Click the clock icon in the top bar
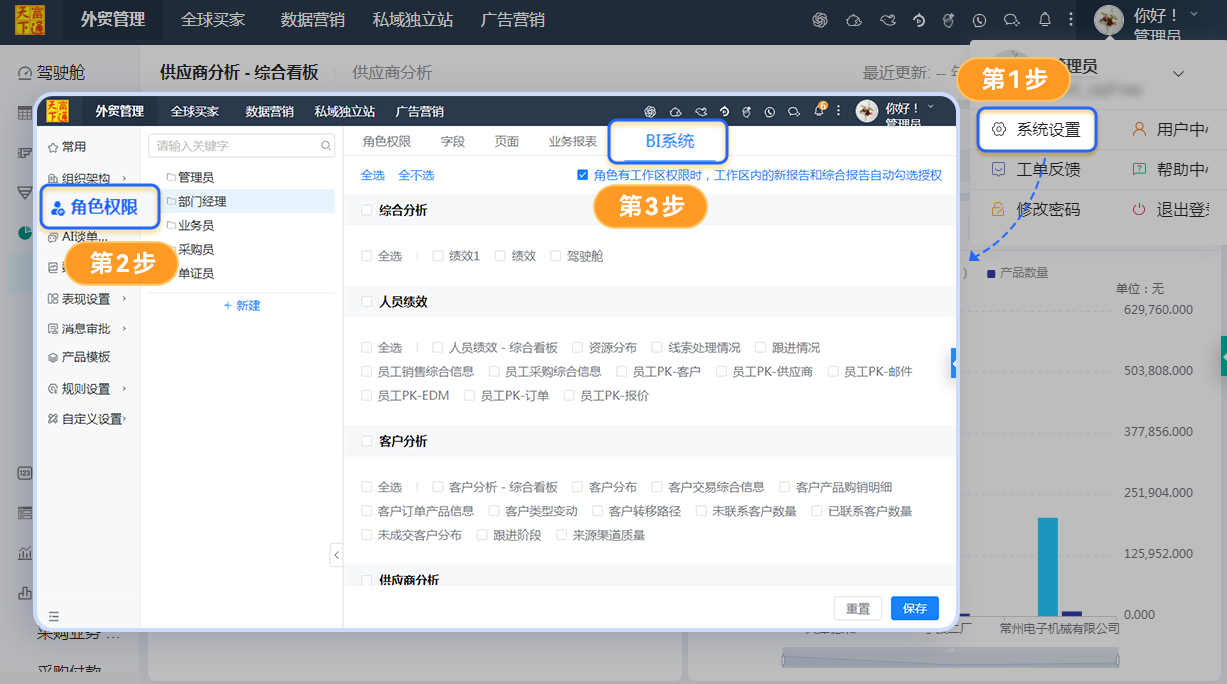 [x=980, y=20]
